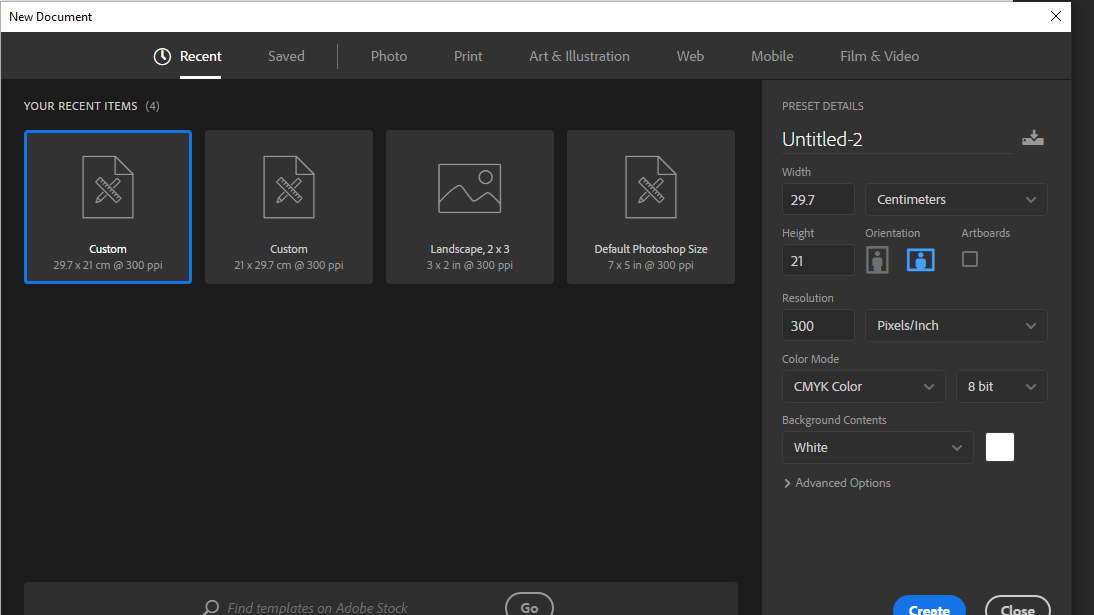Switch to the Saved tab

coord(286,57)
